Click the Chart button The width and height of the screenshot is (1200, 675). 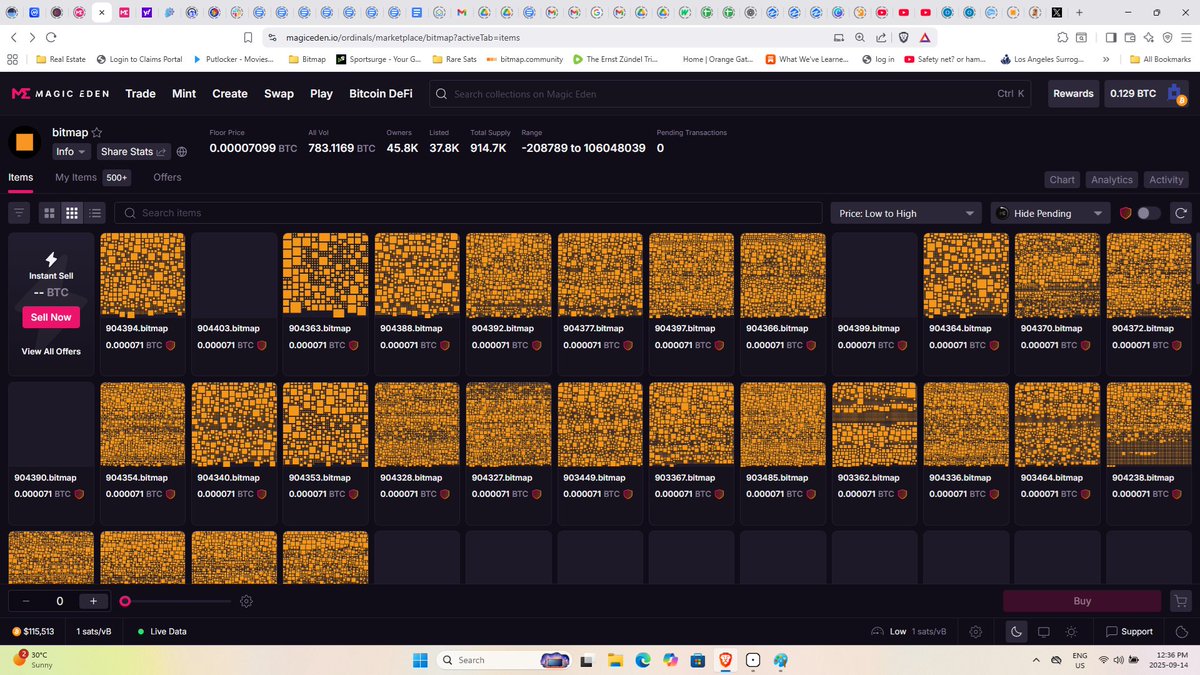pyautogui.click(x=1062, y=180)
